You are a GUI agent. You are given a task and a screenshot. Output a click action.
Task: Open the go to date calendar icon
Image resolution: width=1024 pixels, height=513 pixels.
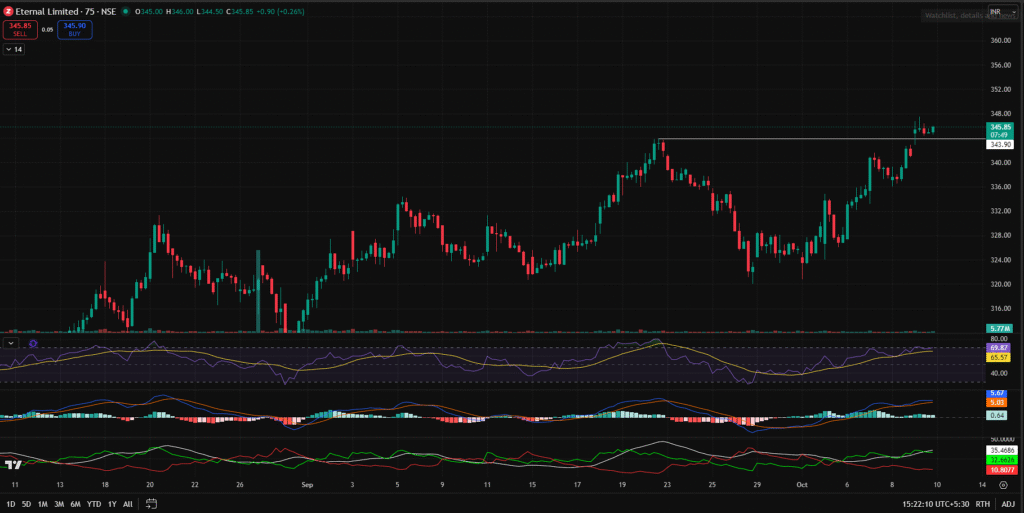coord(150,504)
